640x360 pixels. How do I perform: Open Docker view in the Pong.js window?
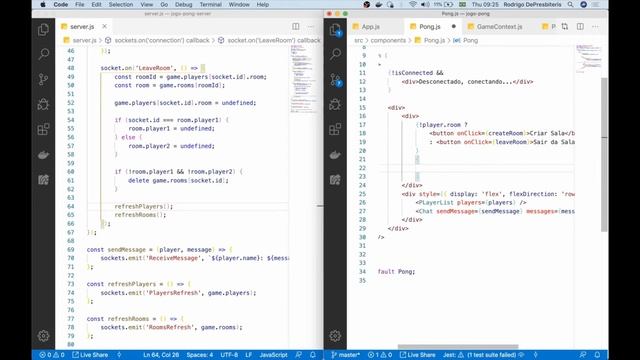(335, 155)
